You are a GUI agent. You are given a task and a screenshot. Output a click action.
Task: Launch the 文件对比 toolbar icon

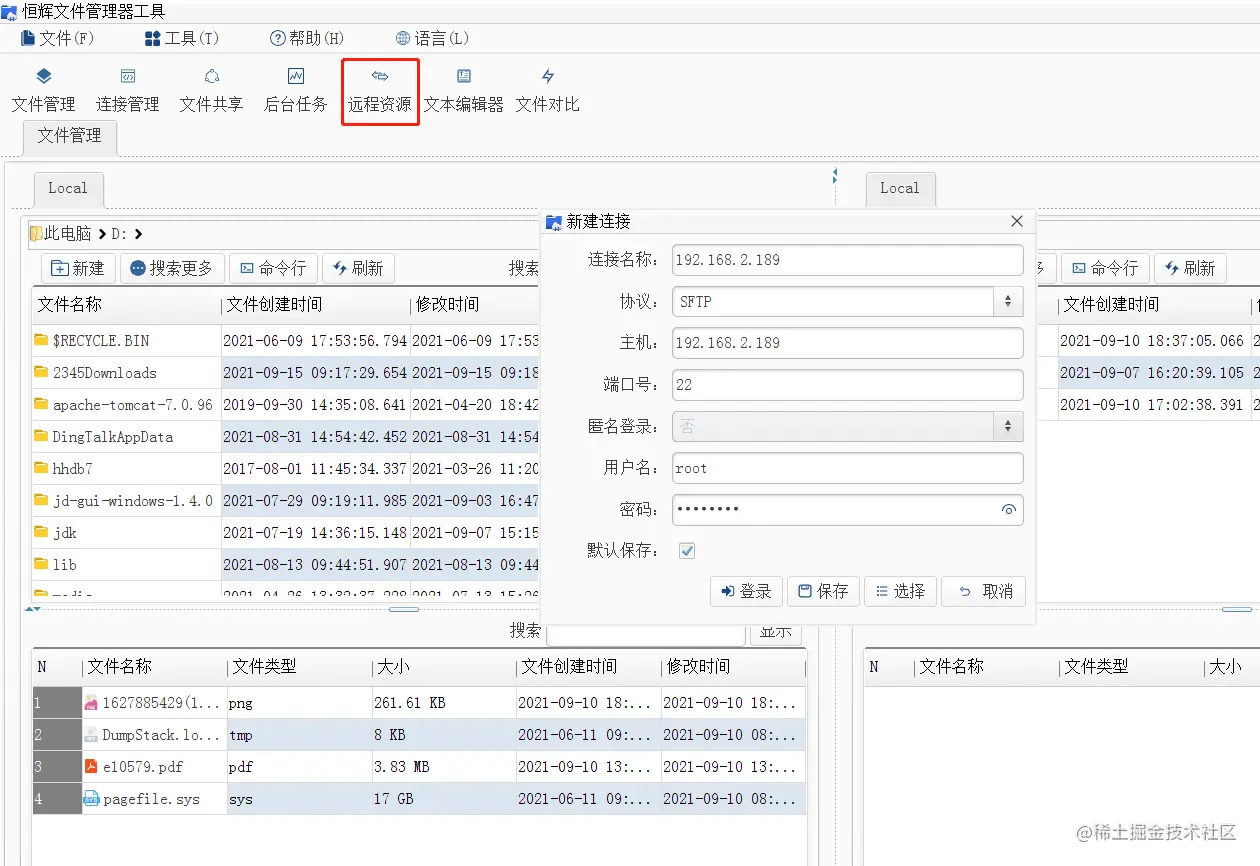(547, 90)
